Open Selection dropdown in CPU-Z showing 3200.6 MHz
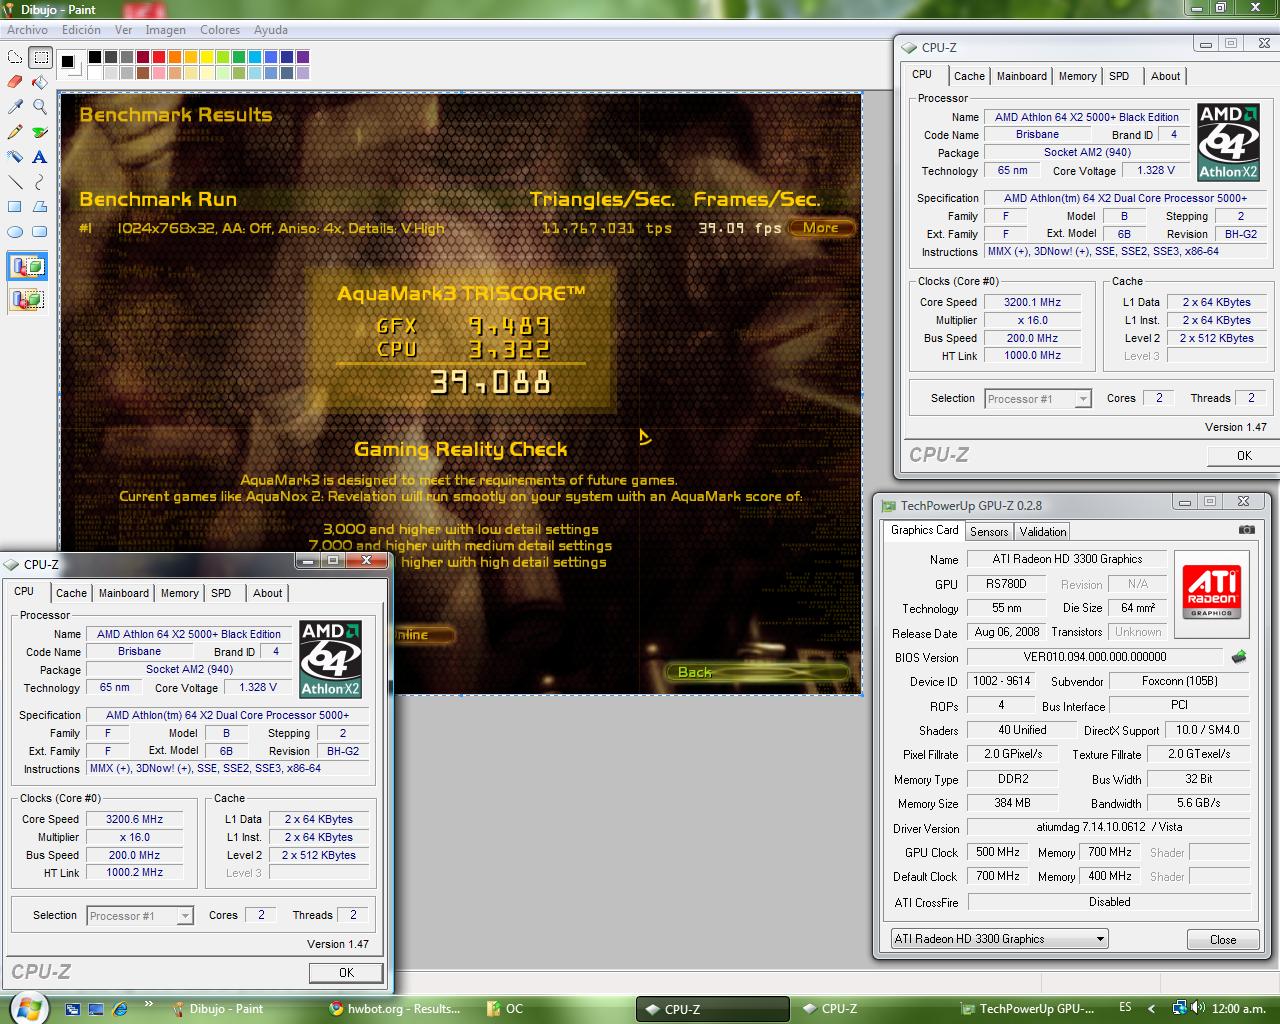Viewport: 1280px width, 1024px height. (139, 915)
